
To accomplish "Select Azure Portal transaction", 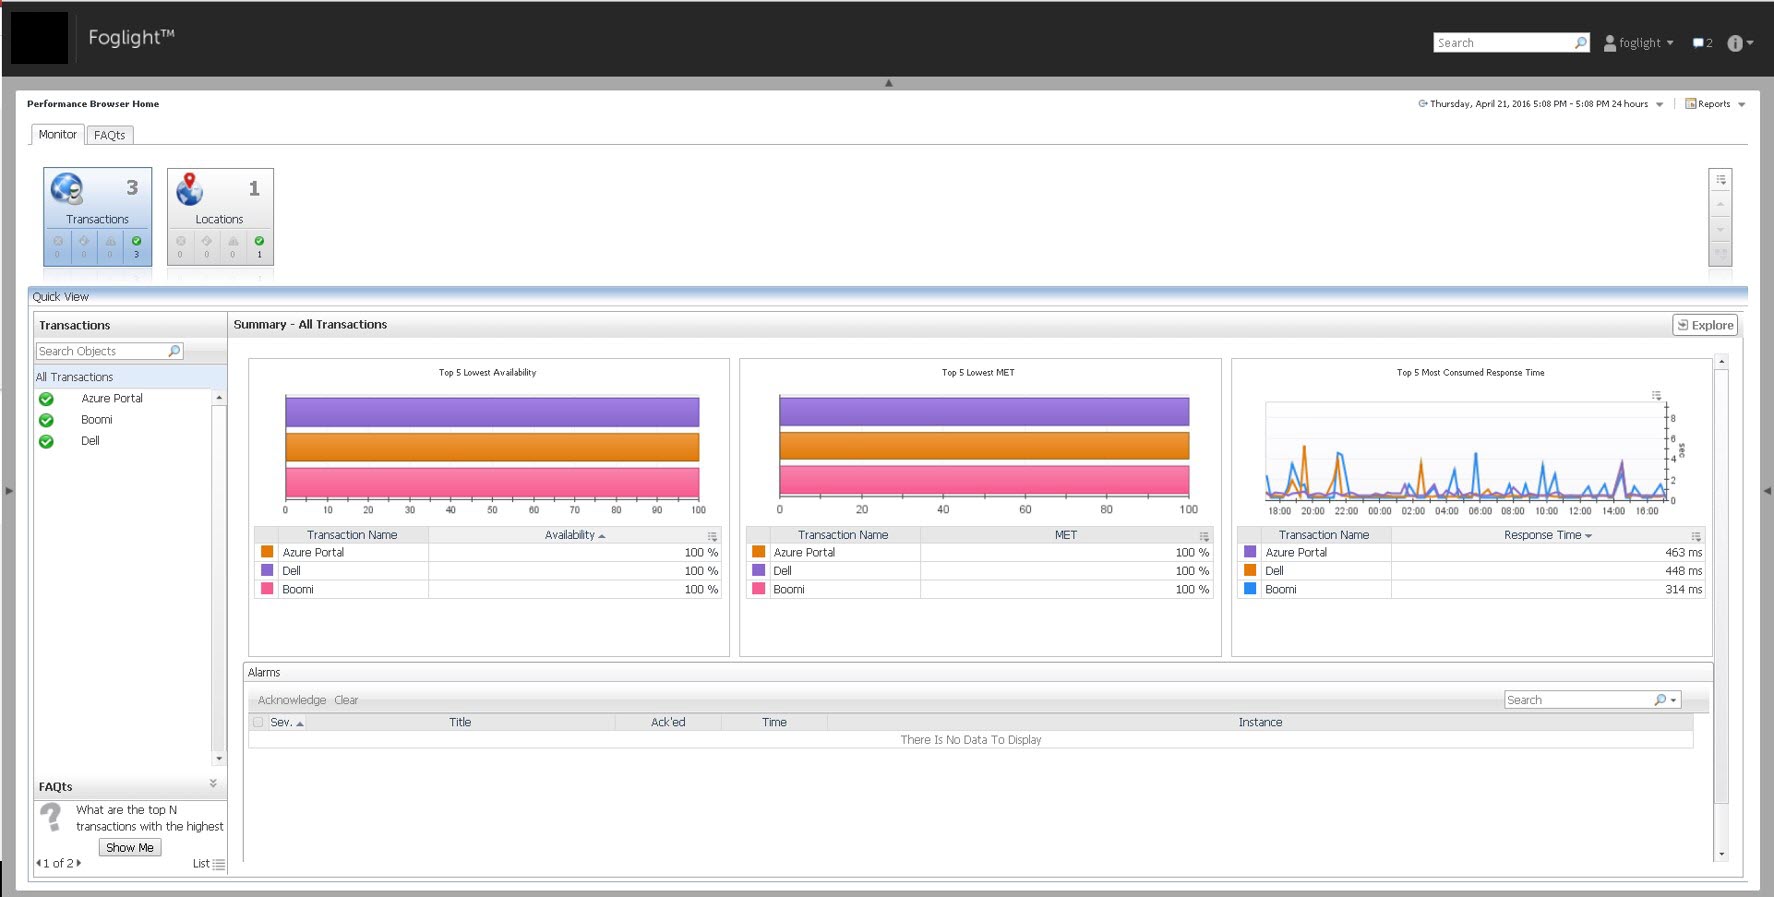I will (112, 398).
